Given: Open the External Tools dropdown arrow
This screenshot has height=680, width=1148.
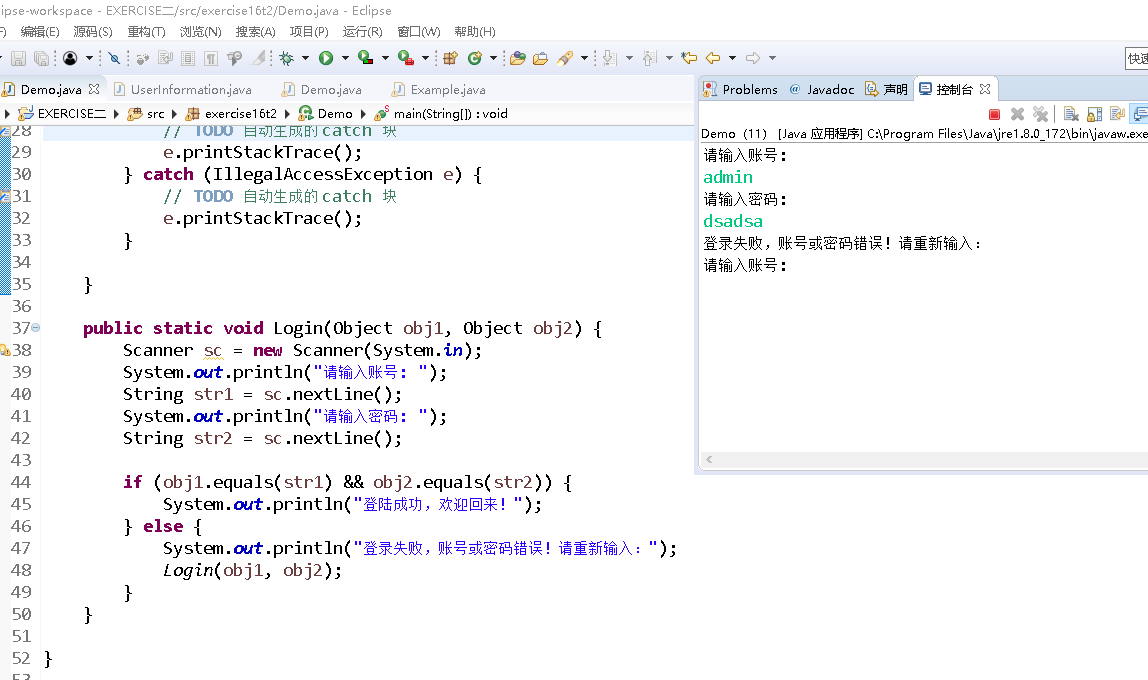Looking at the screenshot, I should point(425,58).
